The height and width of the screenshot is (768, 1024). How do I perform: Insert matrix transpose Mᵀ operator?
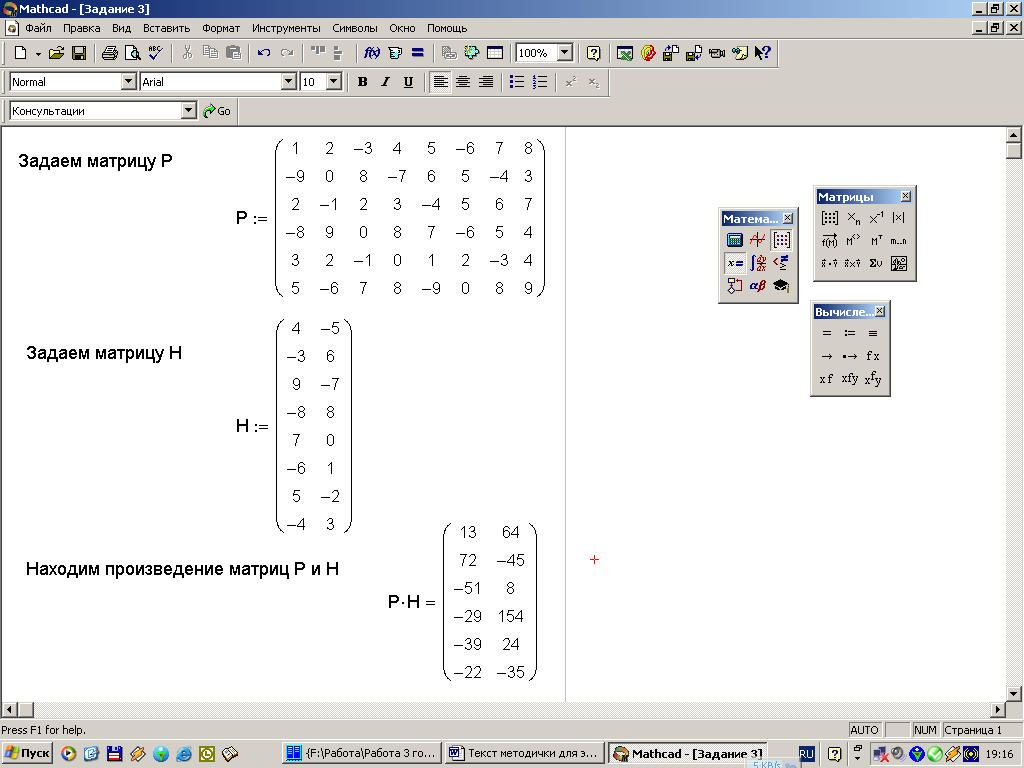click(x=876, y=241)
